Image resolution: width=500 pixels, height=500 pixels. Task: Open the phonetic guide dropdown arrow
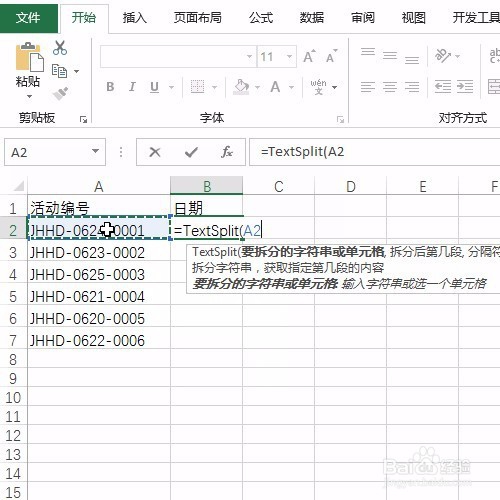tap(335, 87)
